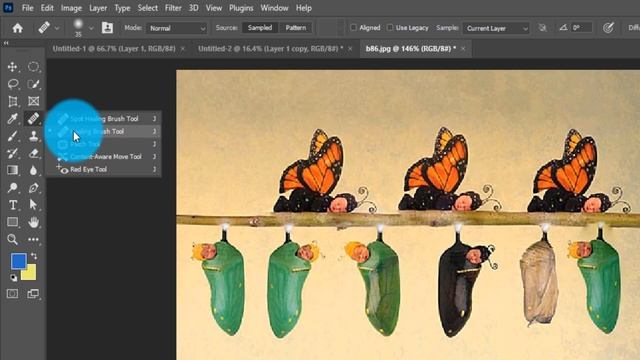
Task: Open the Layer menu
Action: click(98, 8)
